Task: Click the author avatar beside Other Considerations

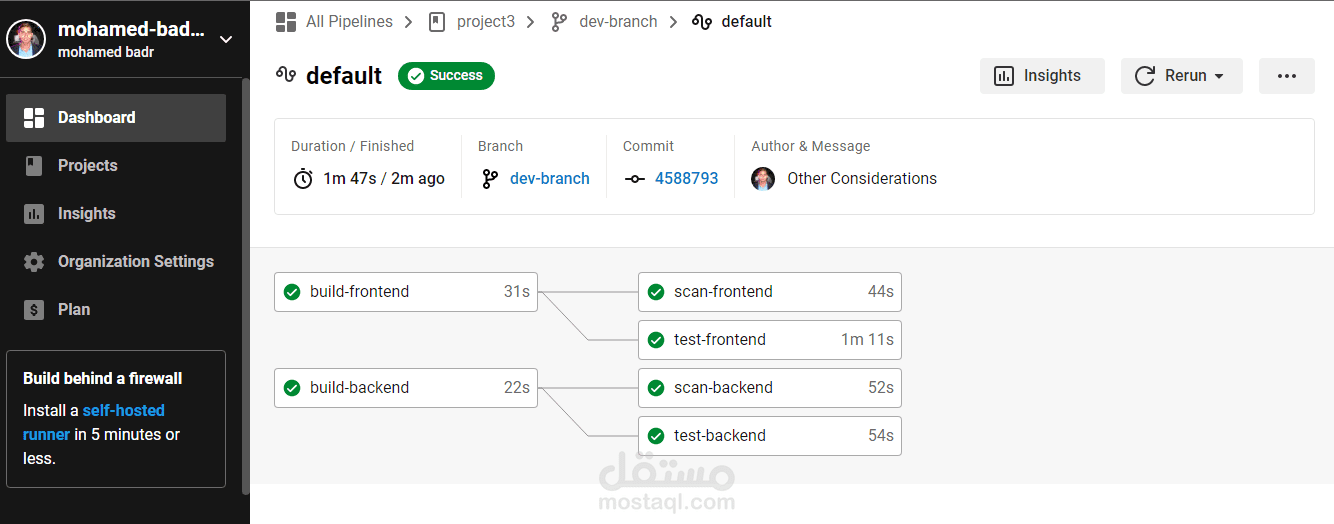Action: (763, 179)
